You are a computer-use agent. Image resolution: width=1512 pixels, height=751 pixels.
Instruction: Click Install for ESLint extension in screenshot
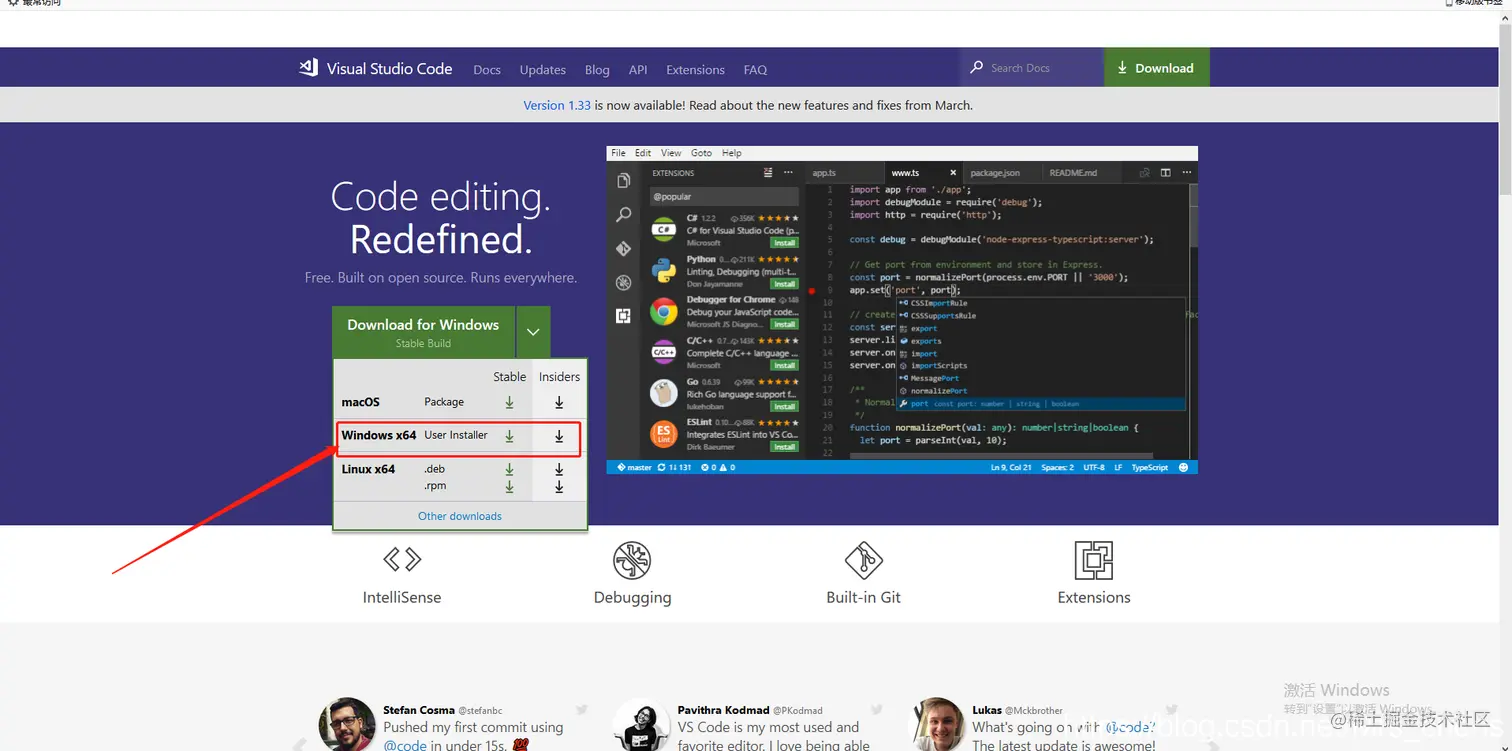tap(784, 447)
